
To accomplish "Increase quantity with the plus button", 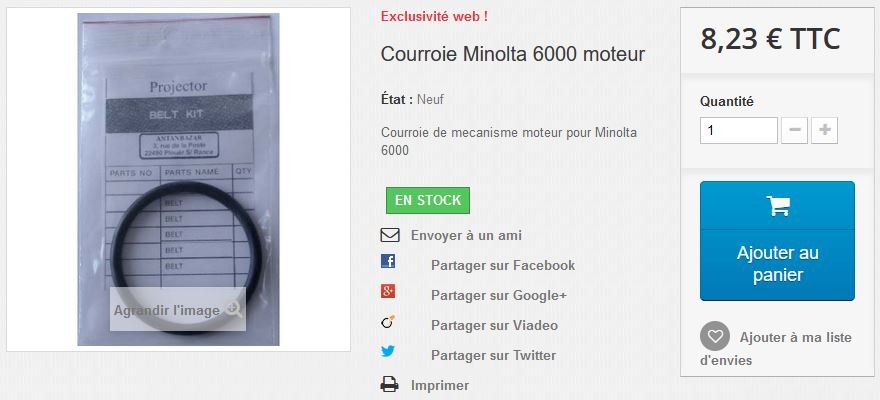I will [824, 131].
